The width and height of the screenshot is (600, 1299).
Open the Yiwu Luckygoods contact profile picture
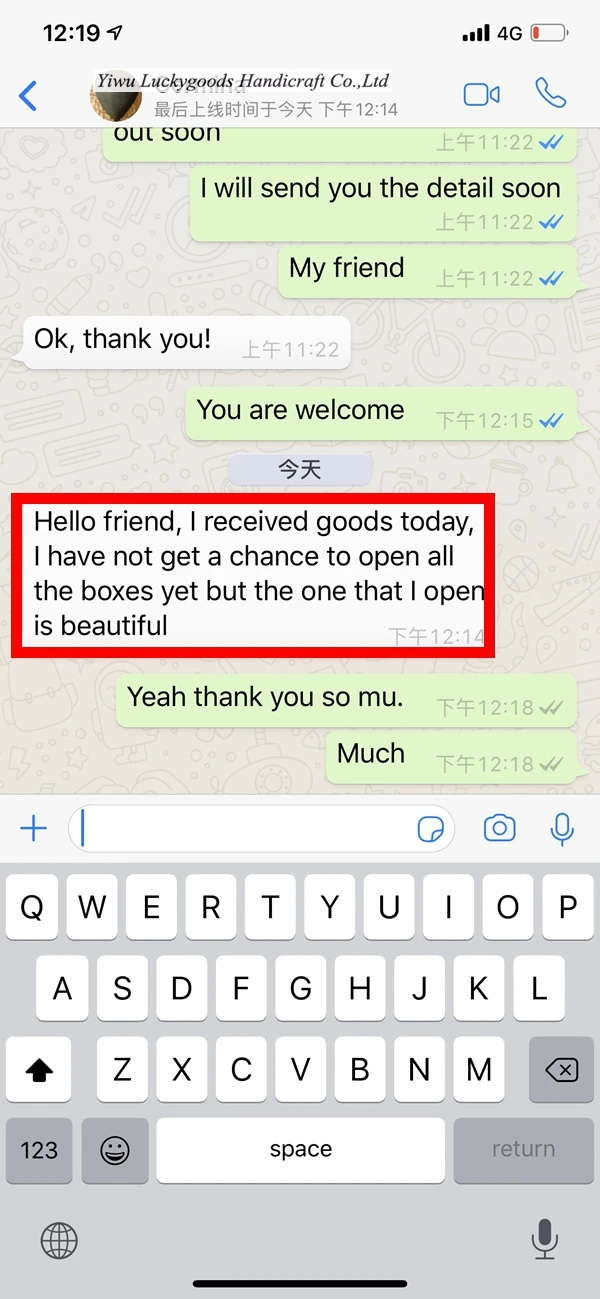116,97
